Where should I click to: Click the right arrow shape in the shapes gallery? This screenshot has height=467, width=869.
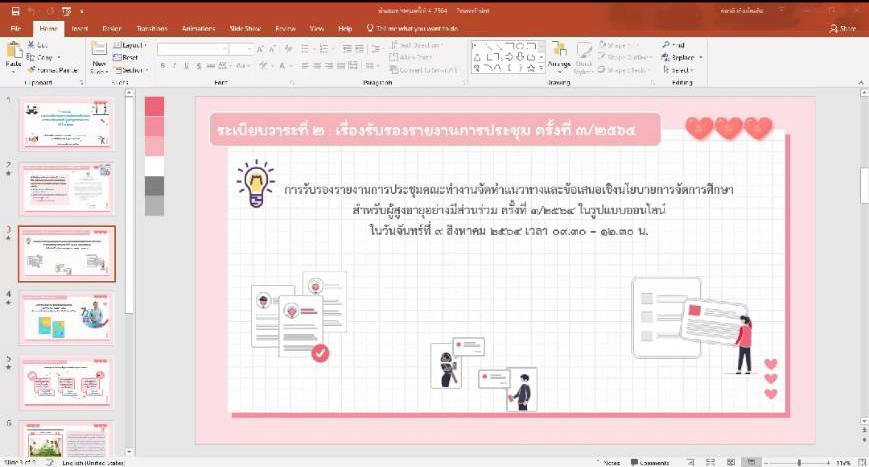pos(509,57)
